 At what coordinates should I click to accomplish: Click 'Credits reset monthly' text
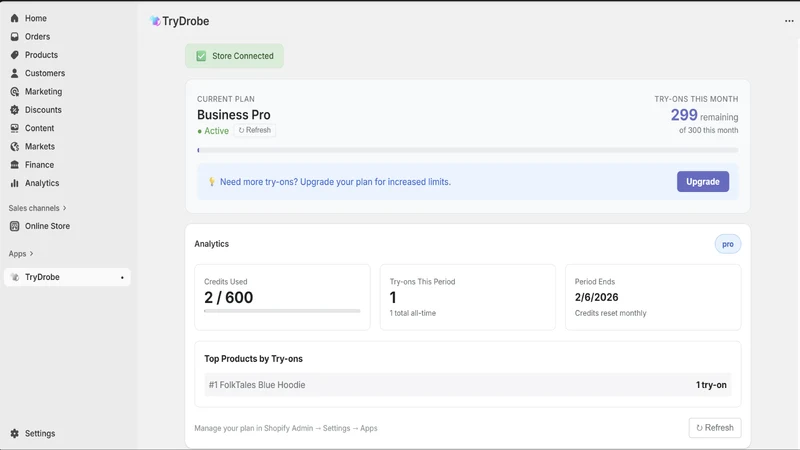(610, 313)
